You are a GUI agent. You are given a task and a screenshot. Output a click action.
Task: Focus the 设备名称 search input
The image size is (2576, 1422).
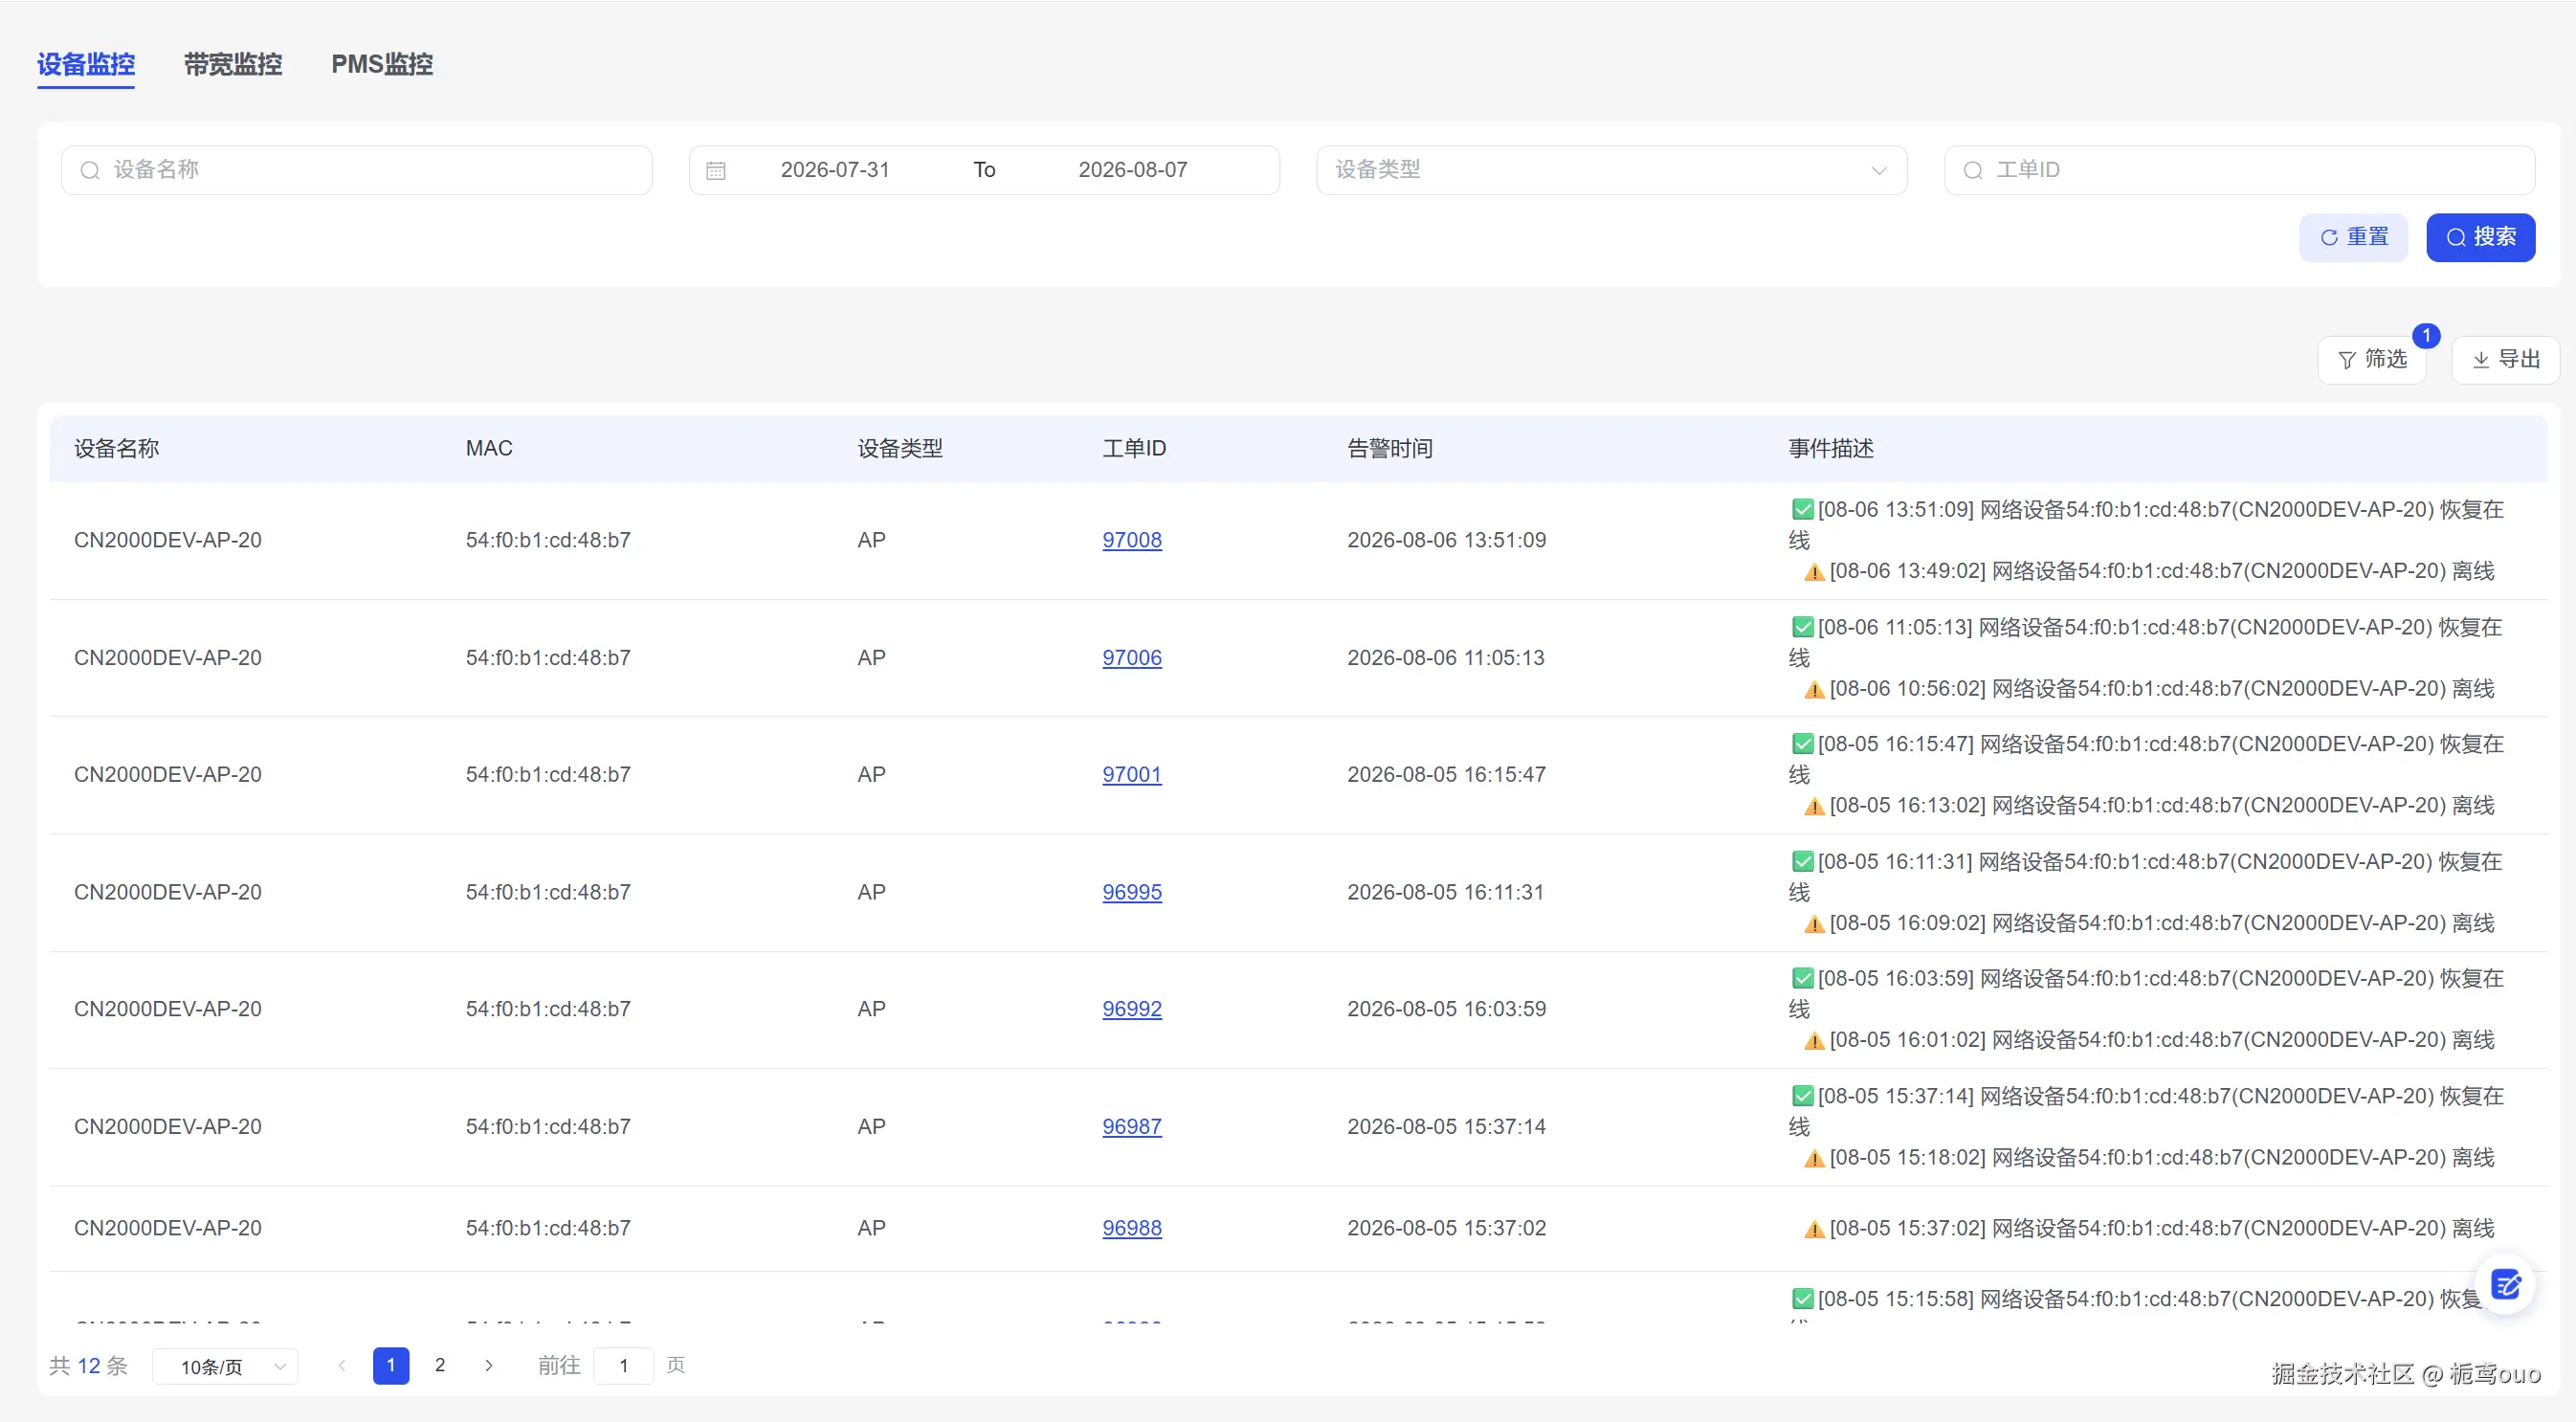(x=357, y=170)
